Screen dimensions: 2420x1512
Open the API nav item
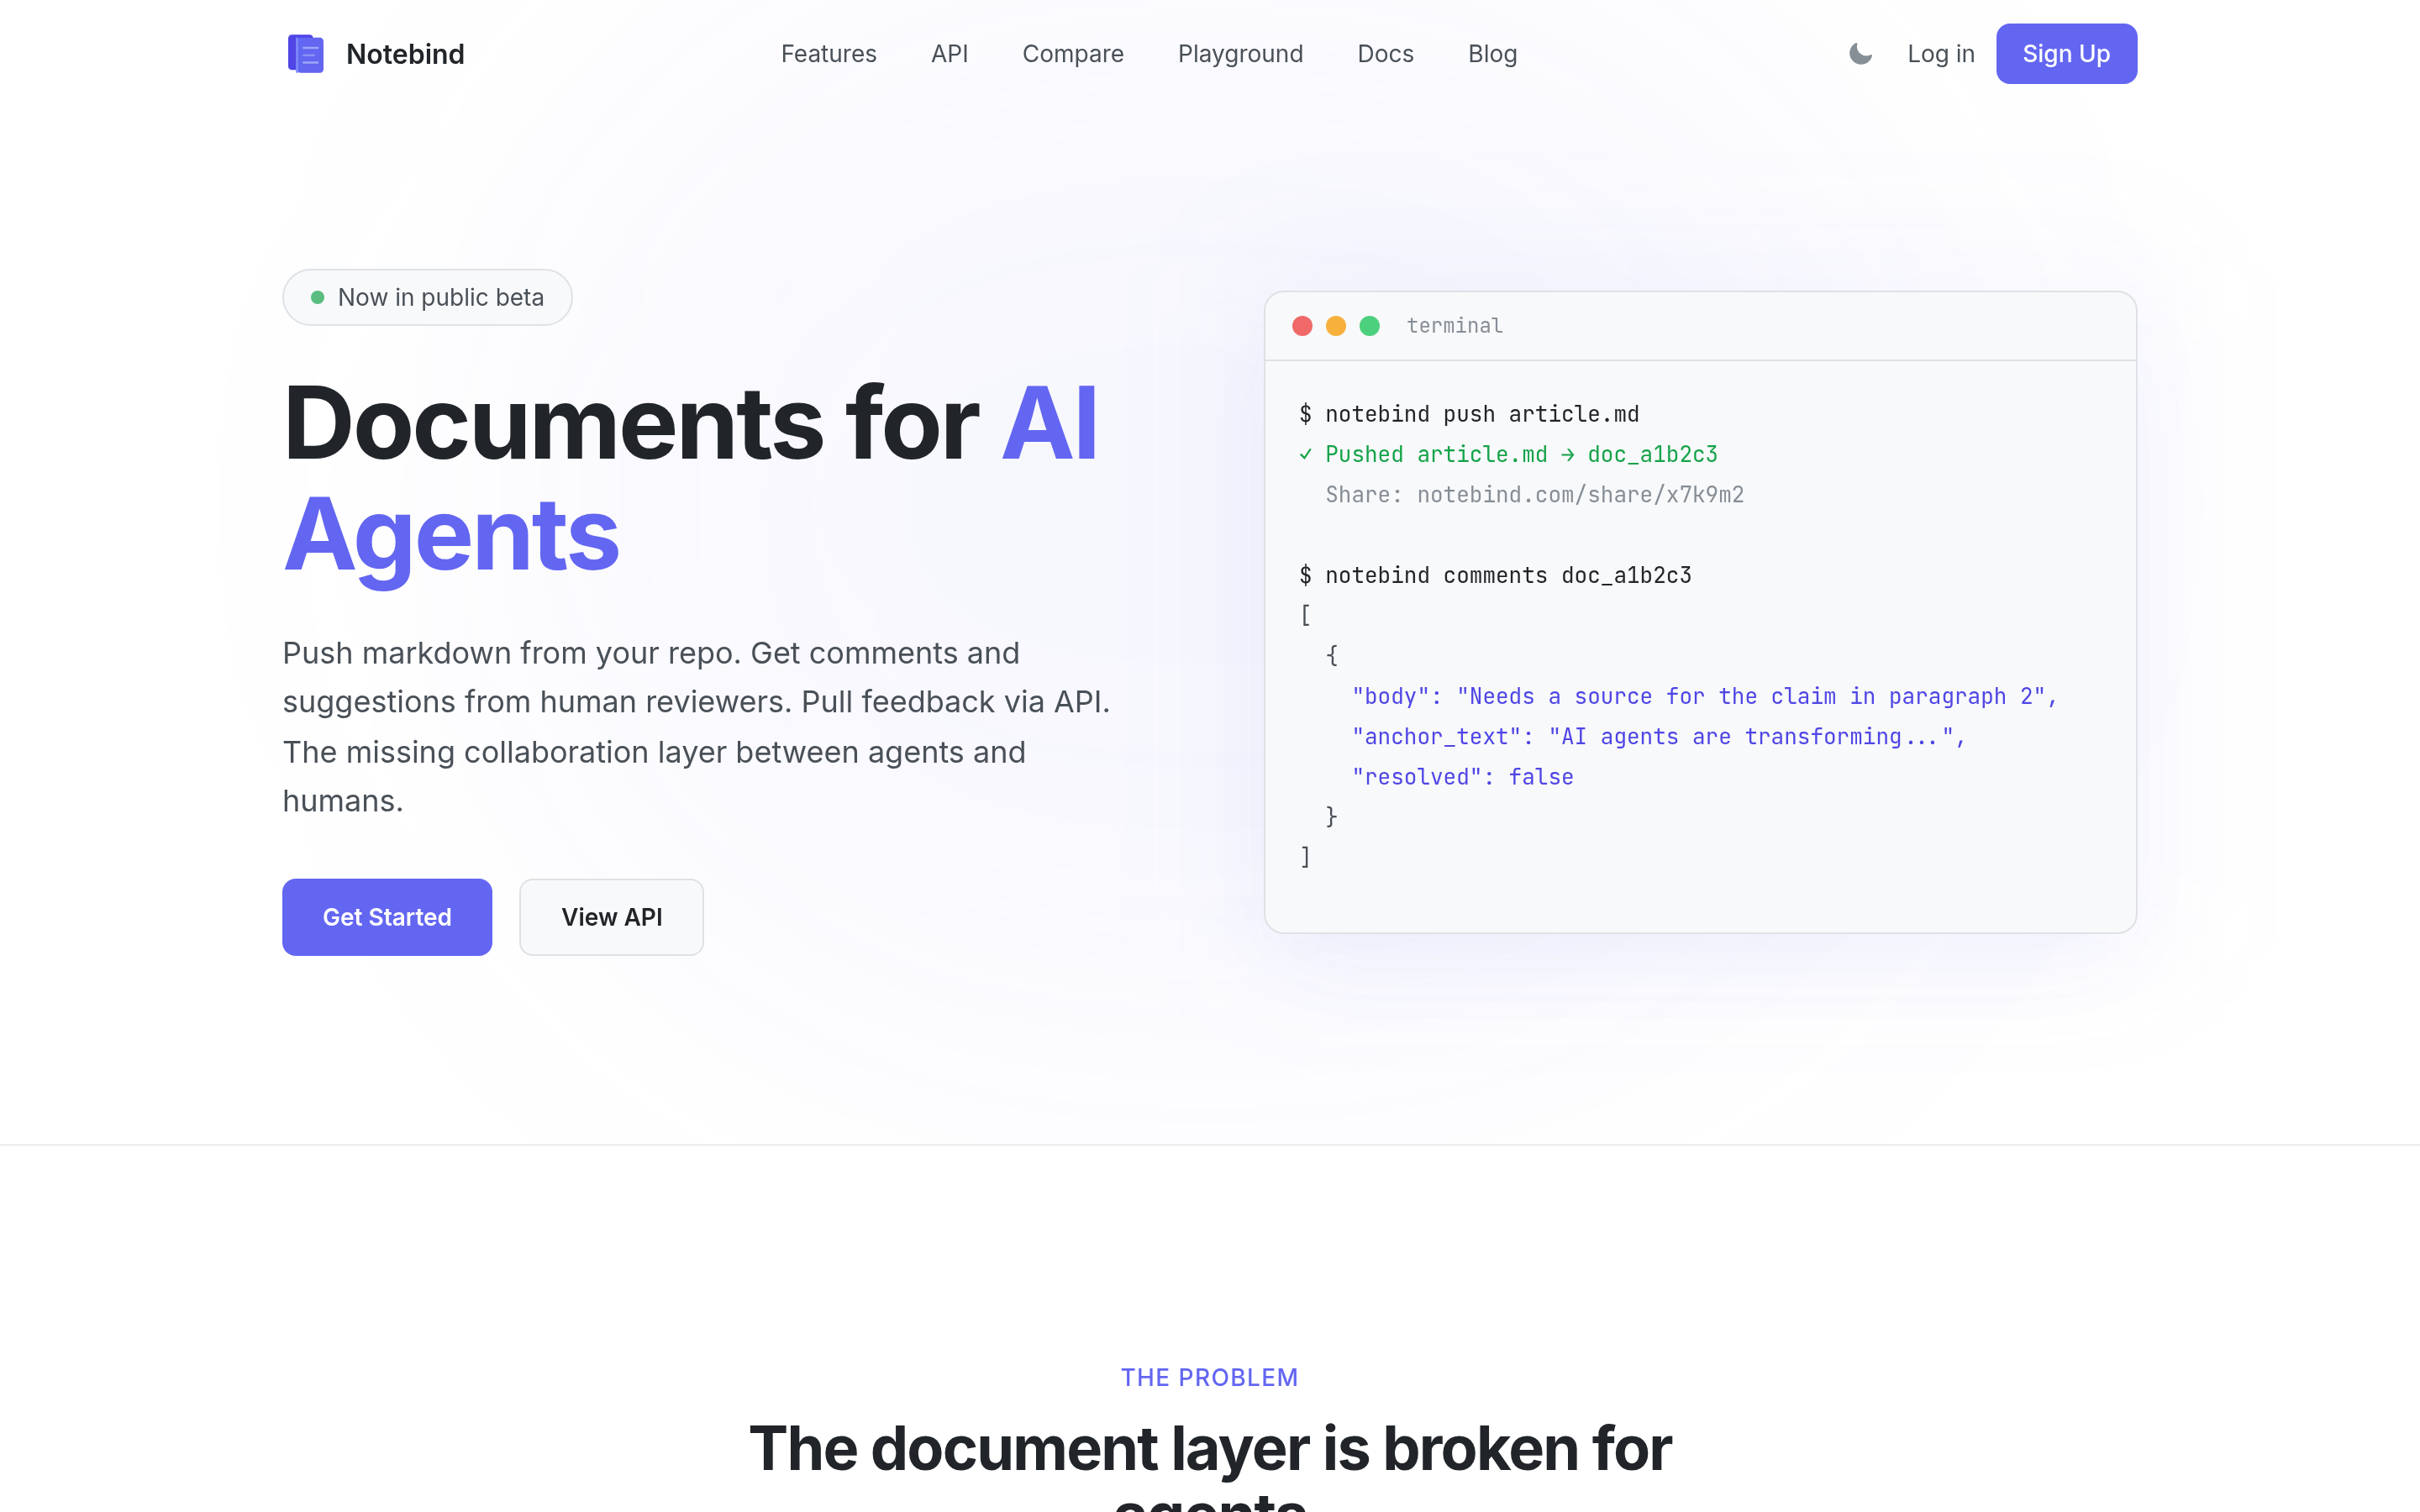point(949,54)
